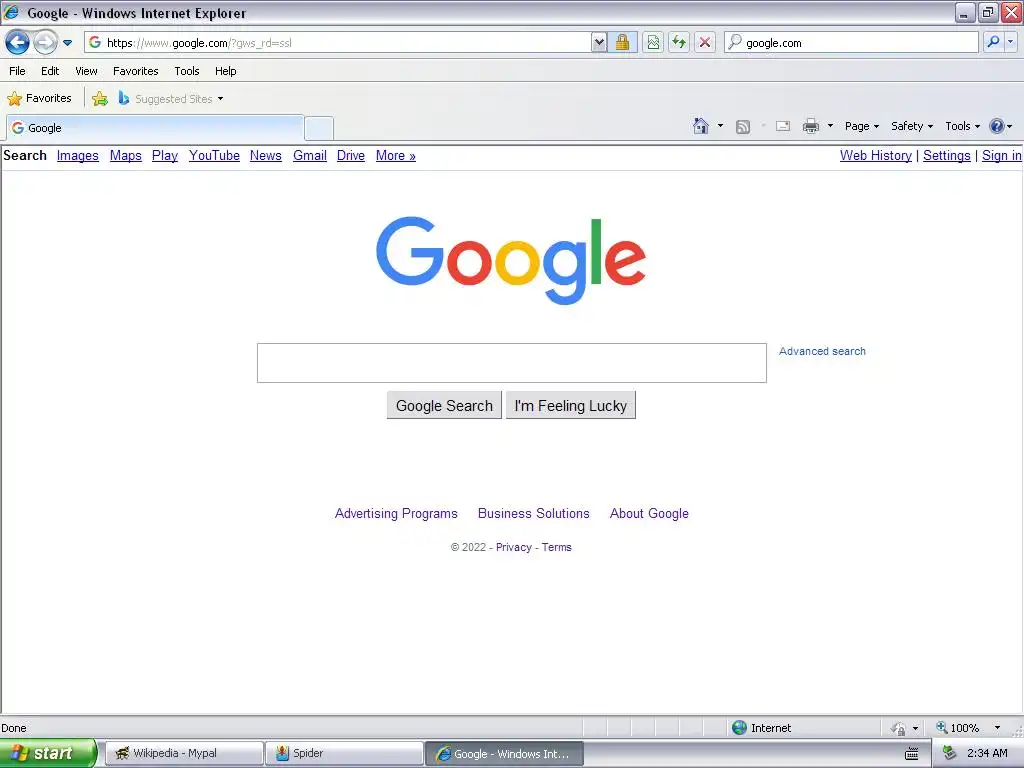Open the View menu

pos(86,71)
